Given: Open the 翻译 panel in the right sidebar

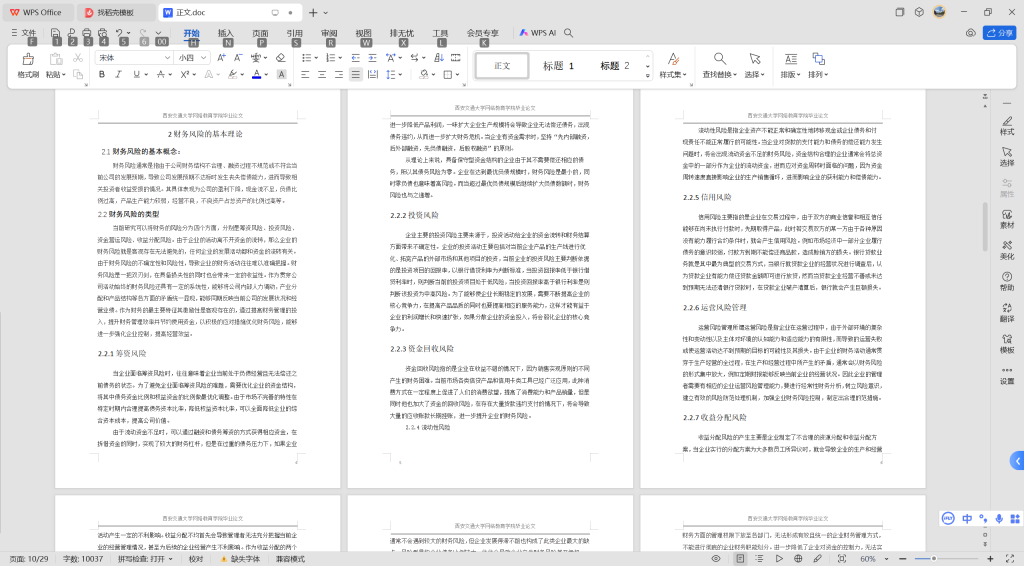Looking at the screenshot, I should pos(1007,313).
